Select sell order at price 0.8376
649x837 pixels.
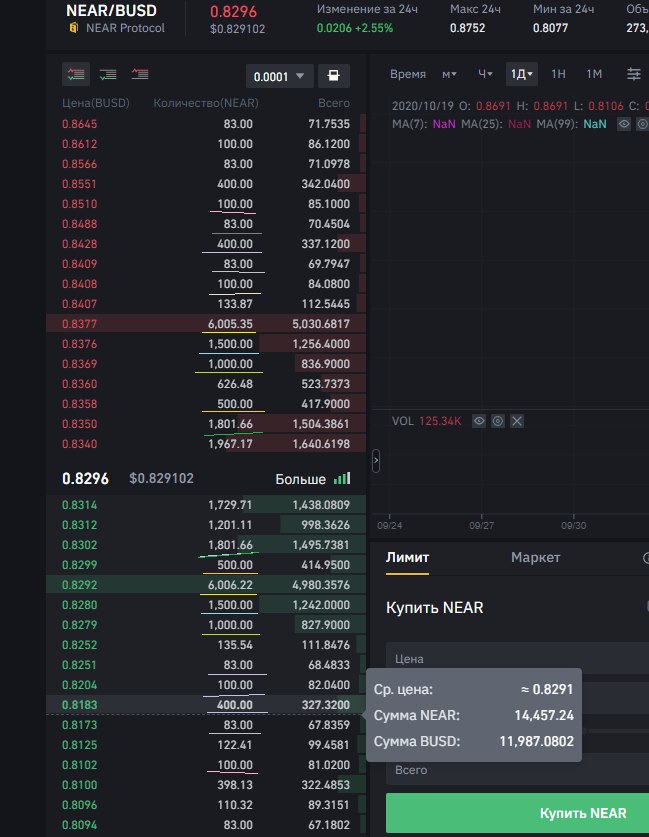[206, 344]
